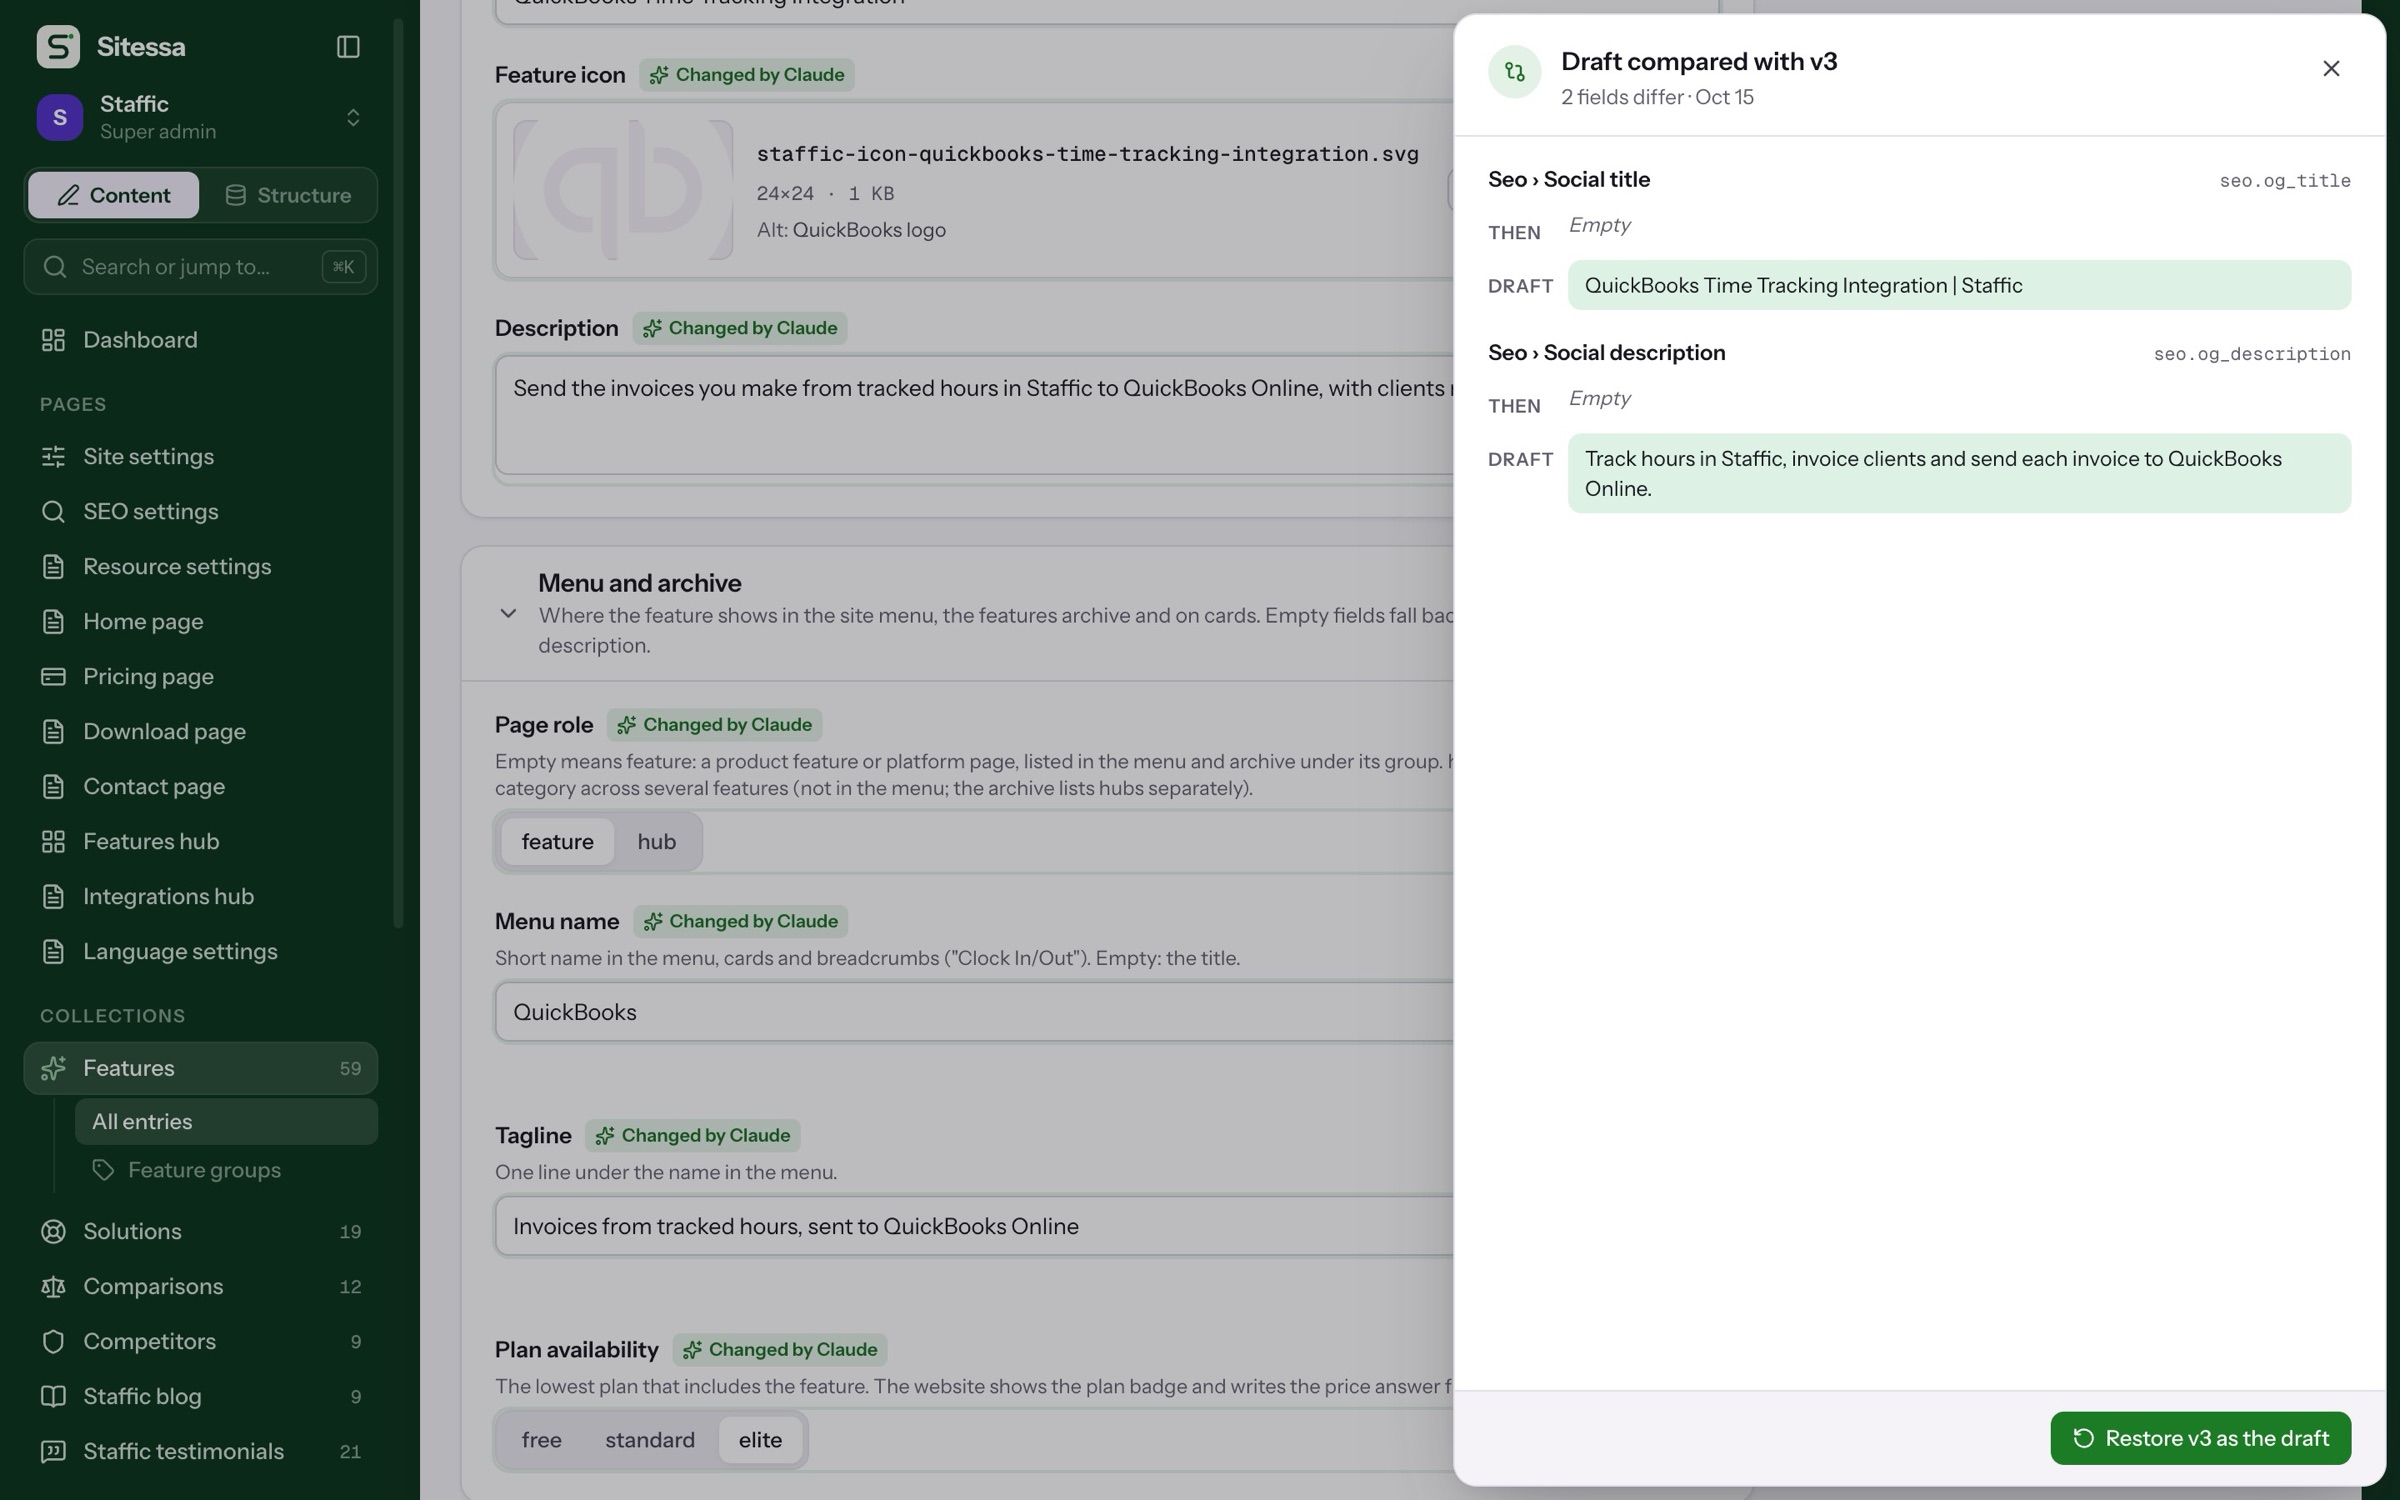Open the Resource settings page
2400x1500 pixels.
[x=200, y=567]
